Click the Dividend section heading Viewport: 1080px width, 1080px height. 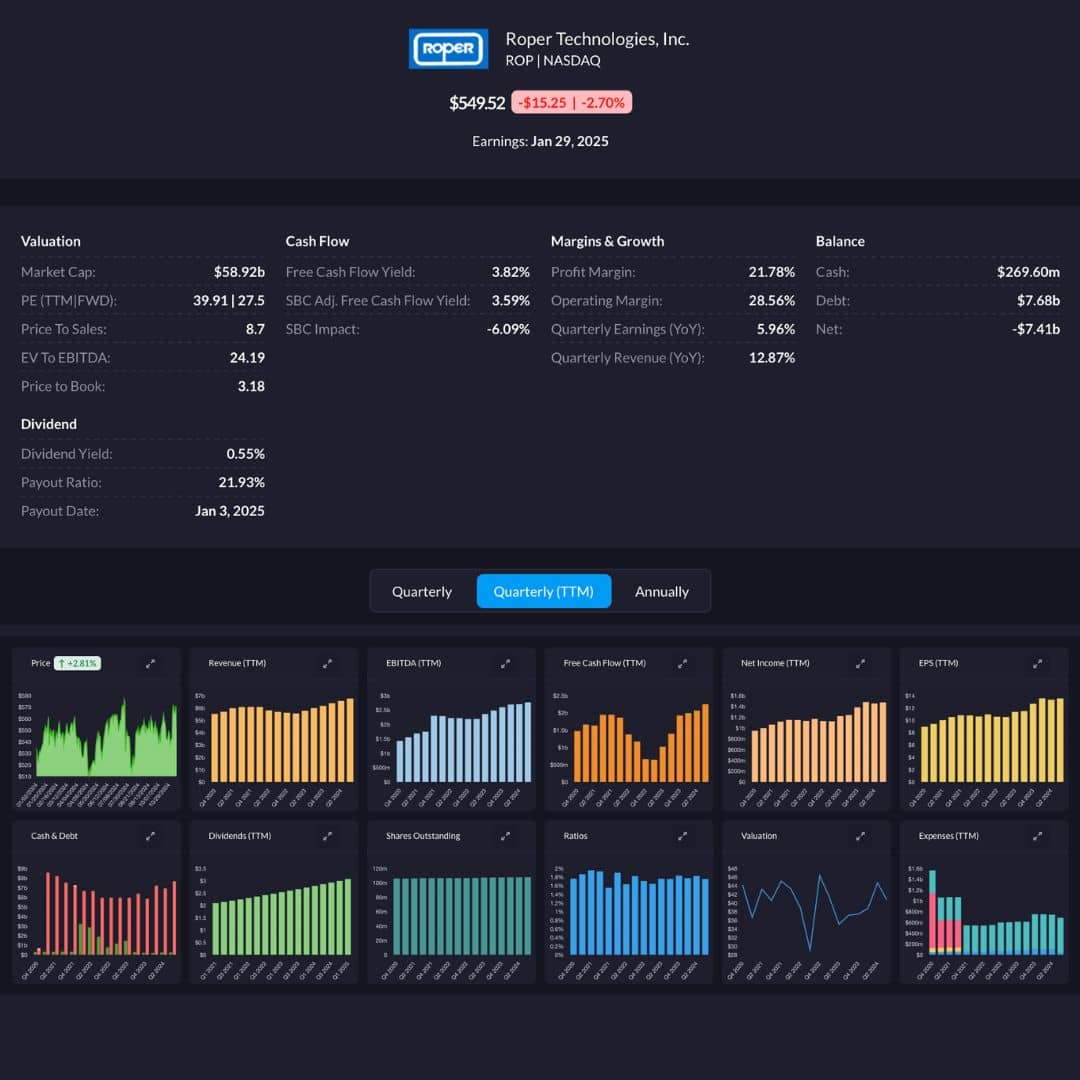(x=48, y=424)
